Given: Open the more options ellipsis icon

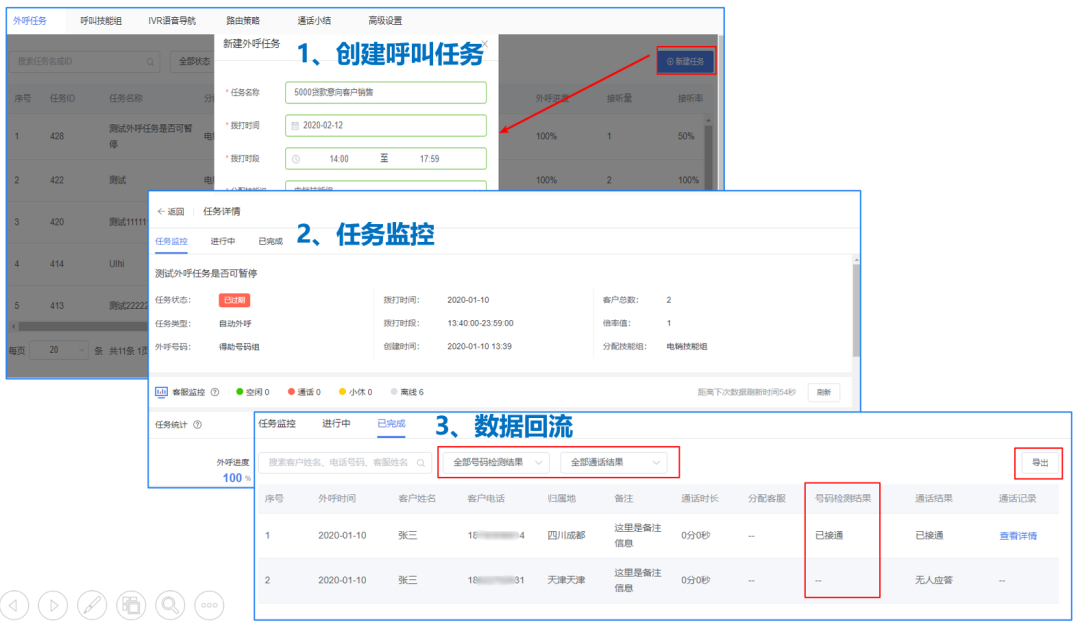Looking at the screenshot, I should pyautogui.click(x=209, y=605).
